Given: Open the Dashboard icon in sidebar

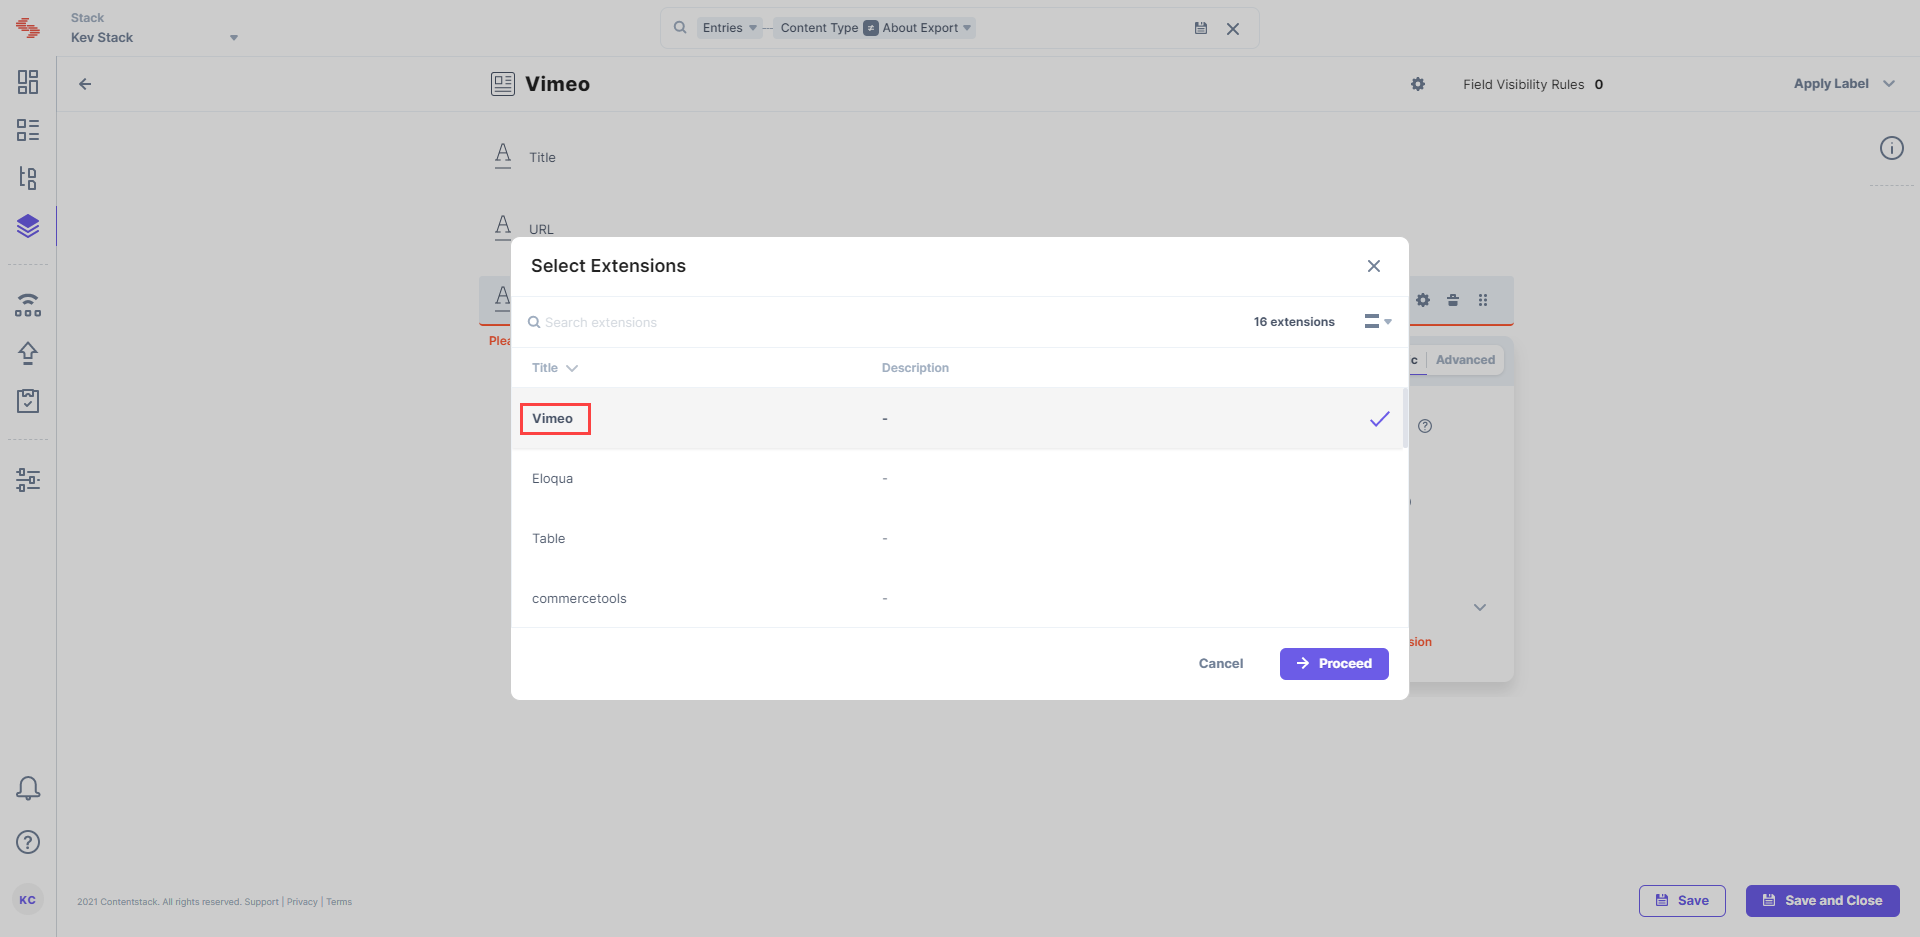Looking at the screenshot, I should coord(28,82).
